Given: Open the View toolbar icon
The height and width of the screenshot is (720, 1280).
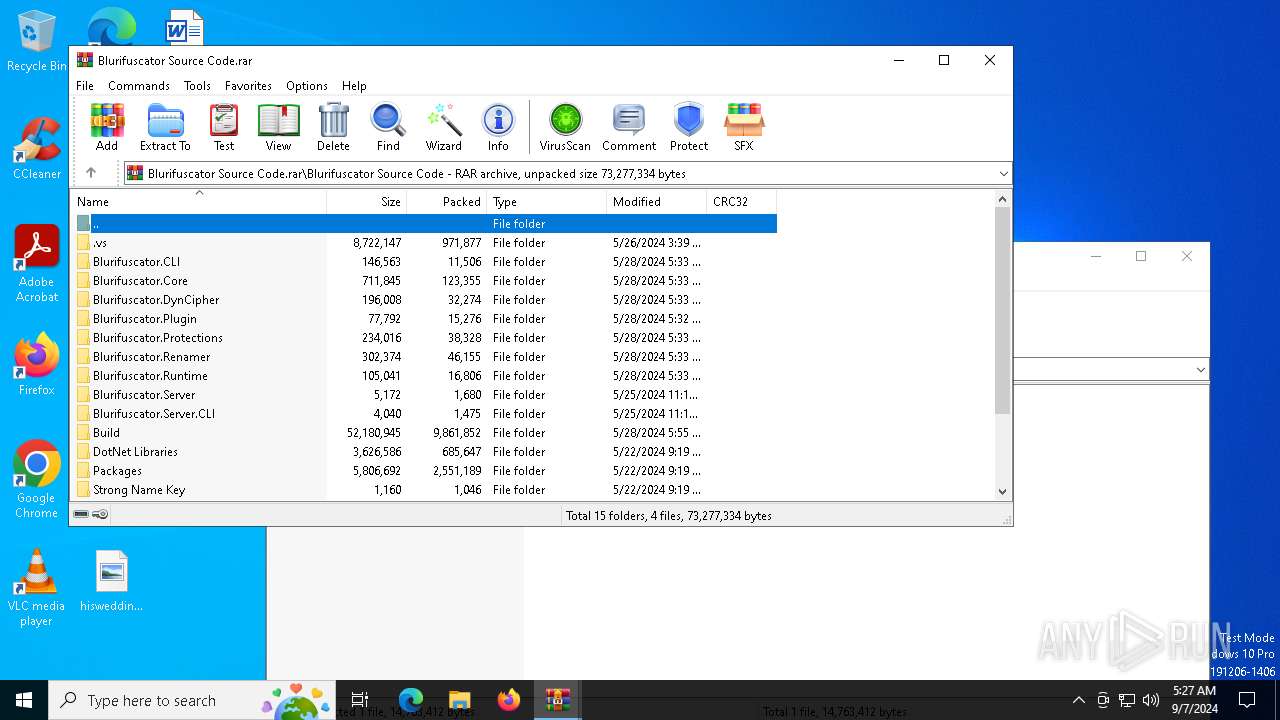Looking at the screenshot, I should [278, 127].
